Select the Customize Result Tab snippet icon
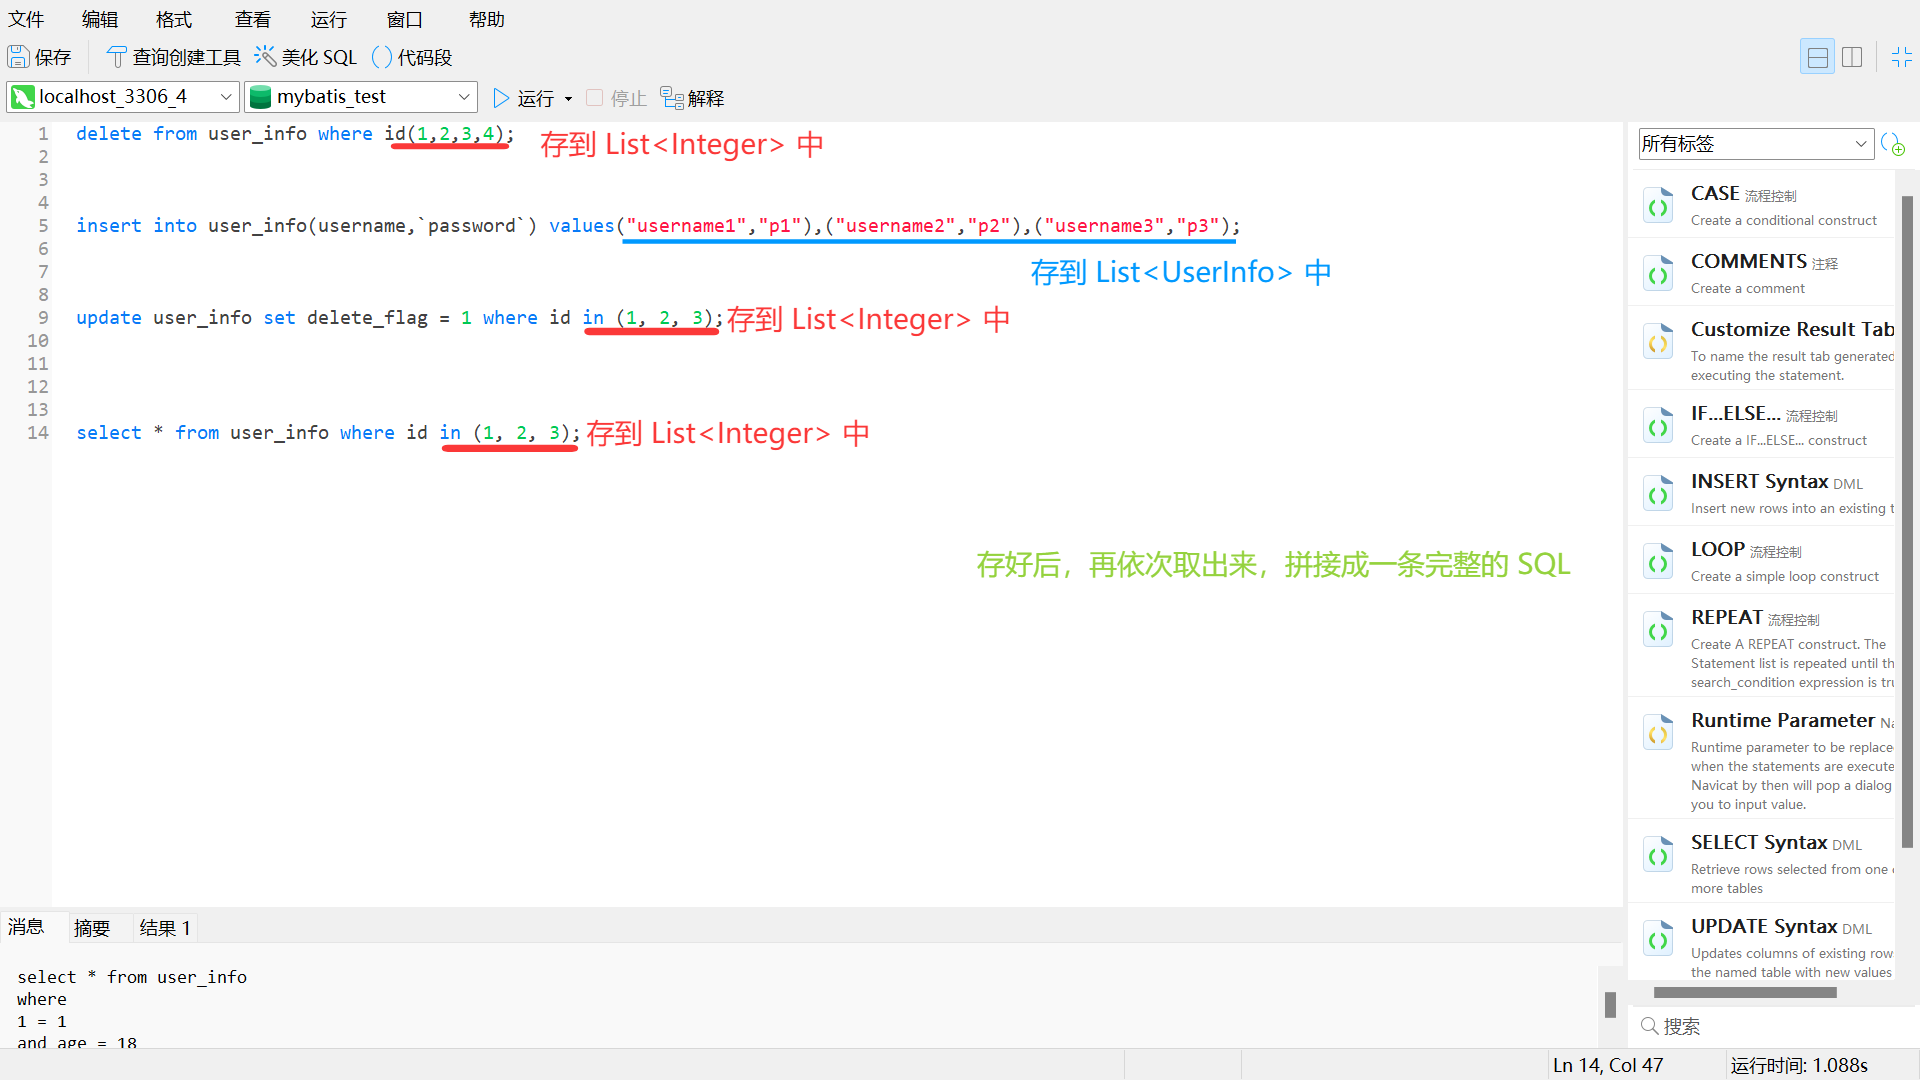Image resolution: width=1920 pixels, height=1080 pixels. [1658, 342]
